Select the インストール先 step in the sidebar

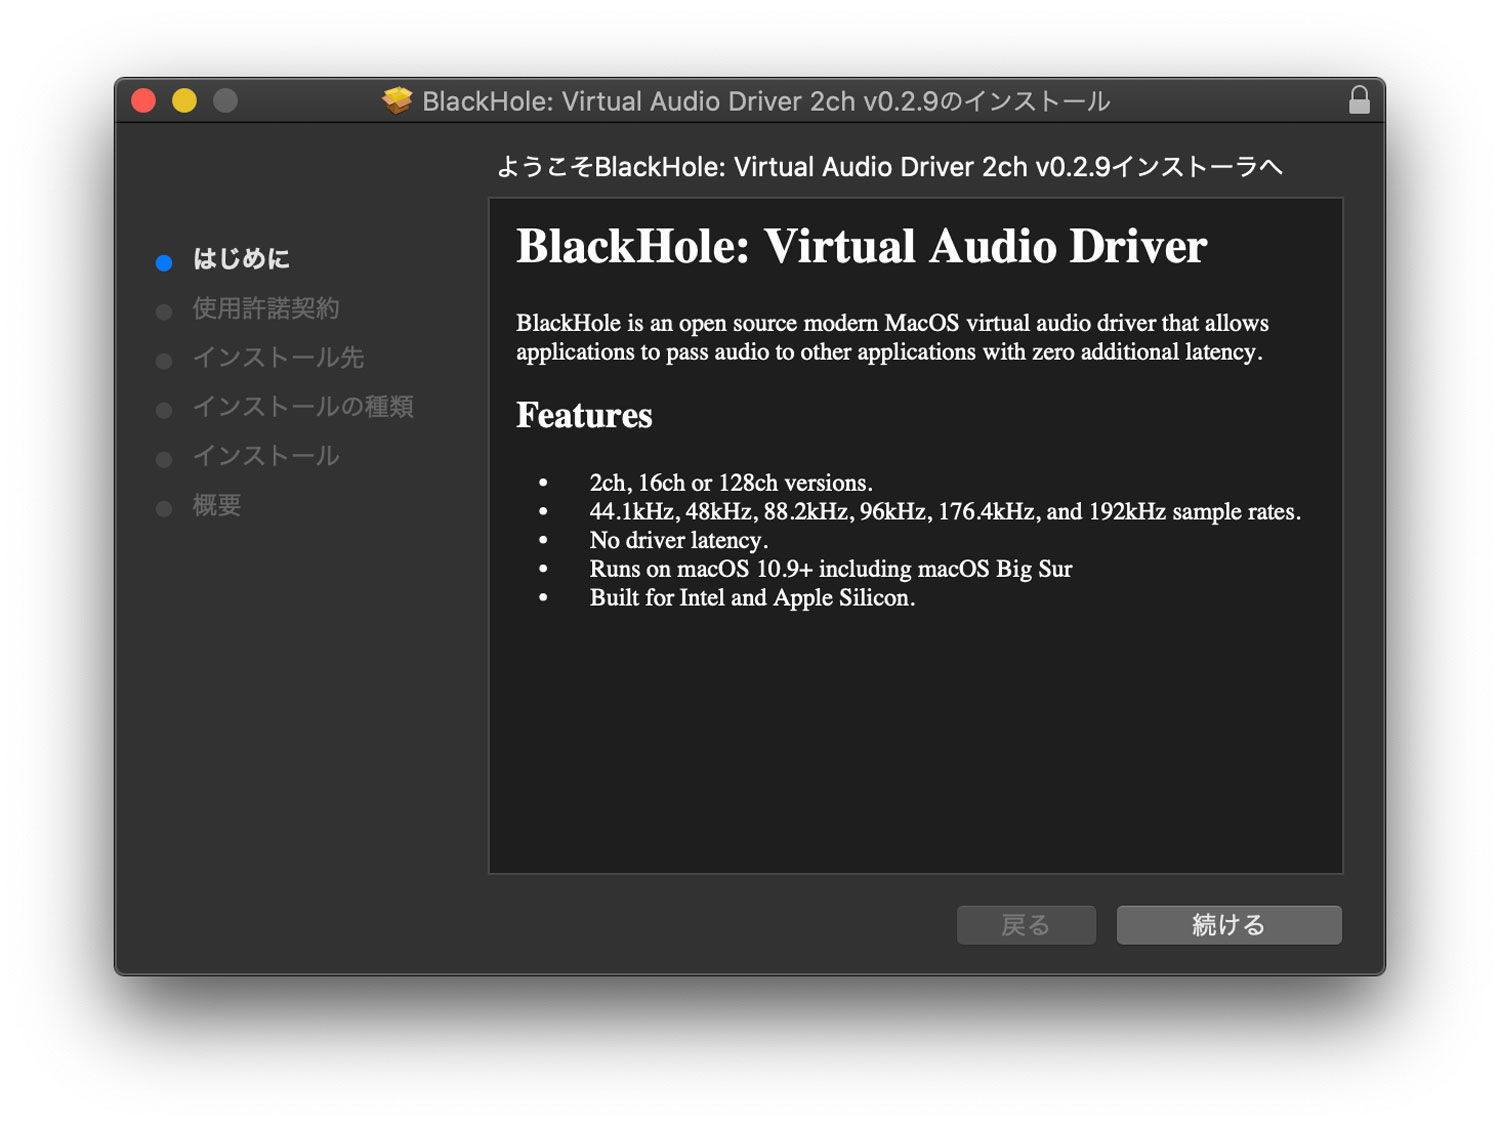tap(278, 358)
